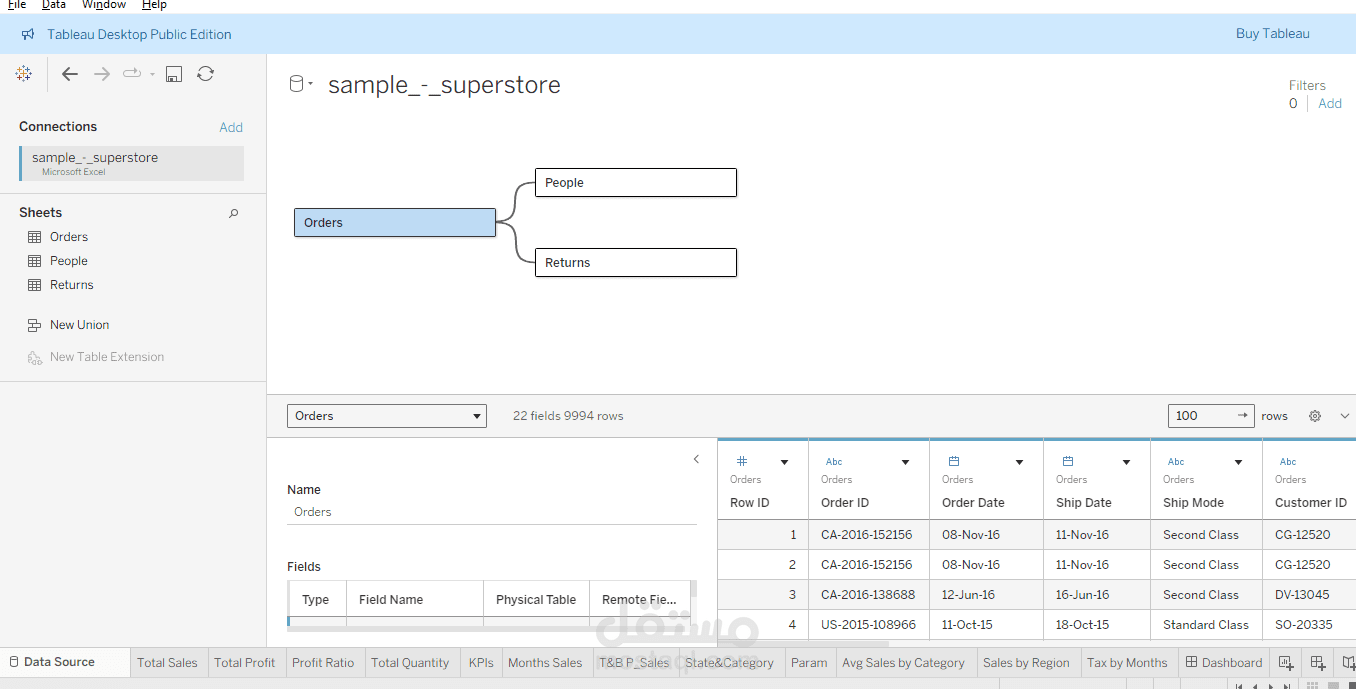Click the redo/replay arrow icon
The height and width of the screenshot is (689, 1356).
(132, 73)
